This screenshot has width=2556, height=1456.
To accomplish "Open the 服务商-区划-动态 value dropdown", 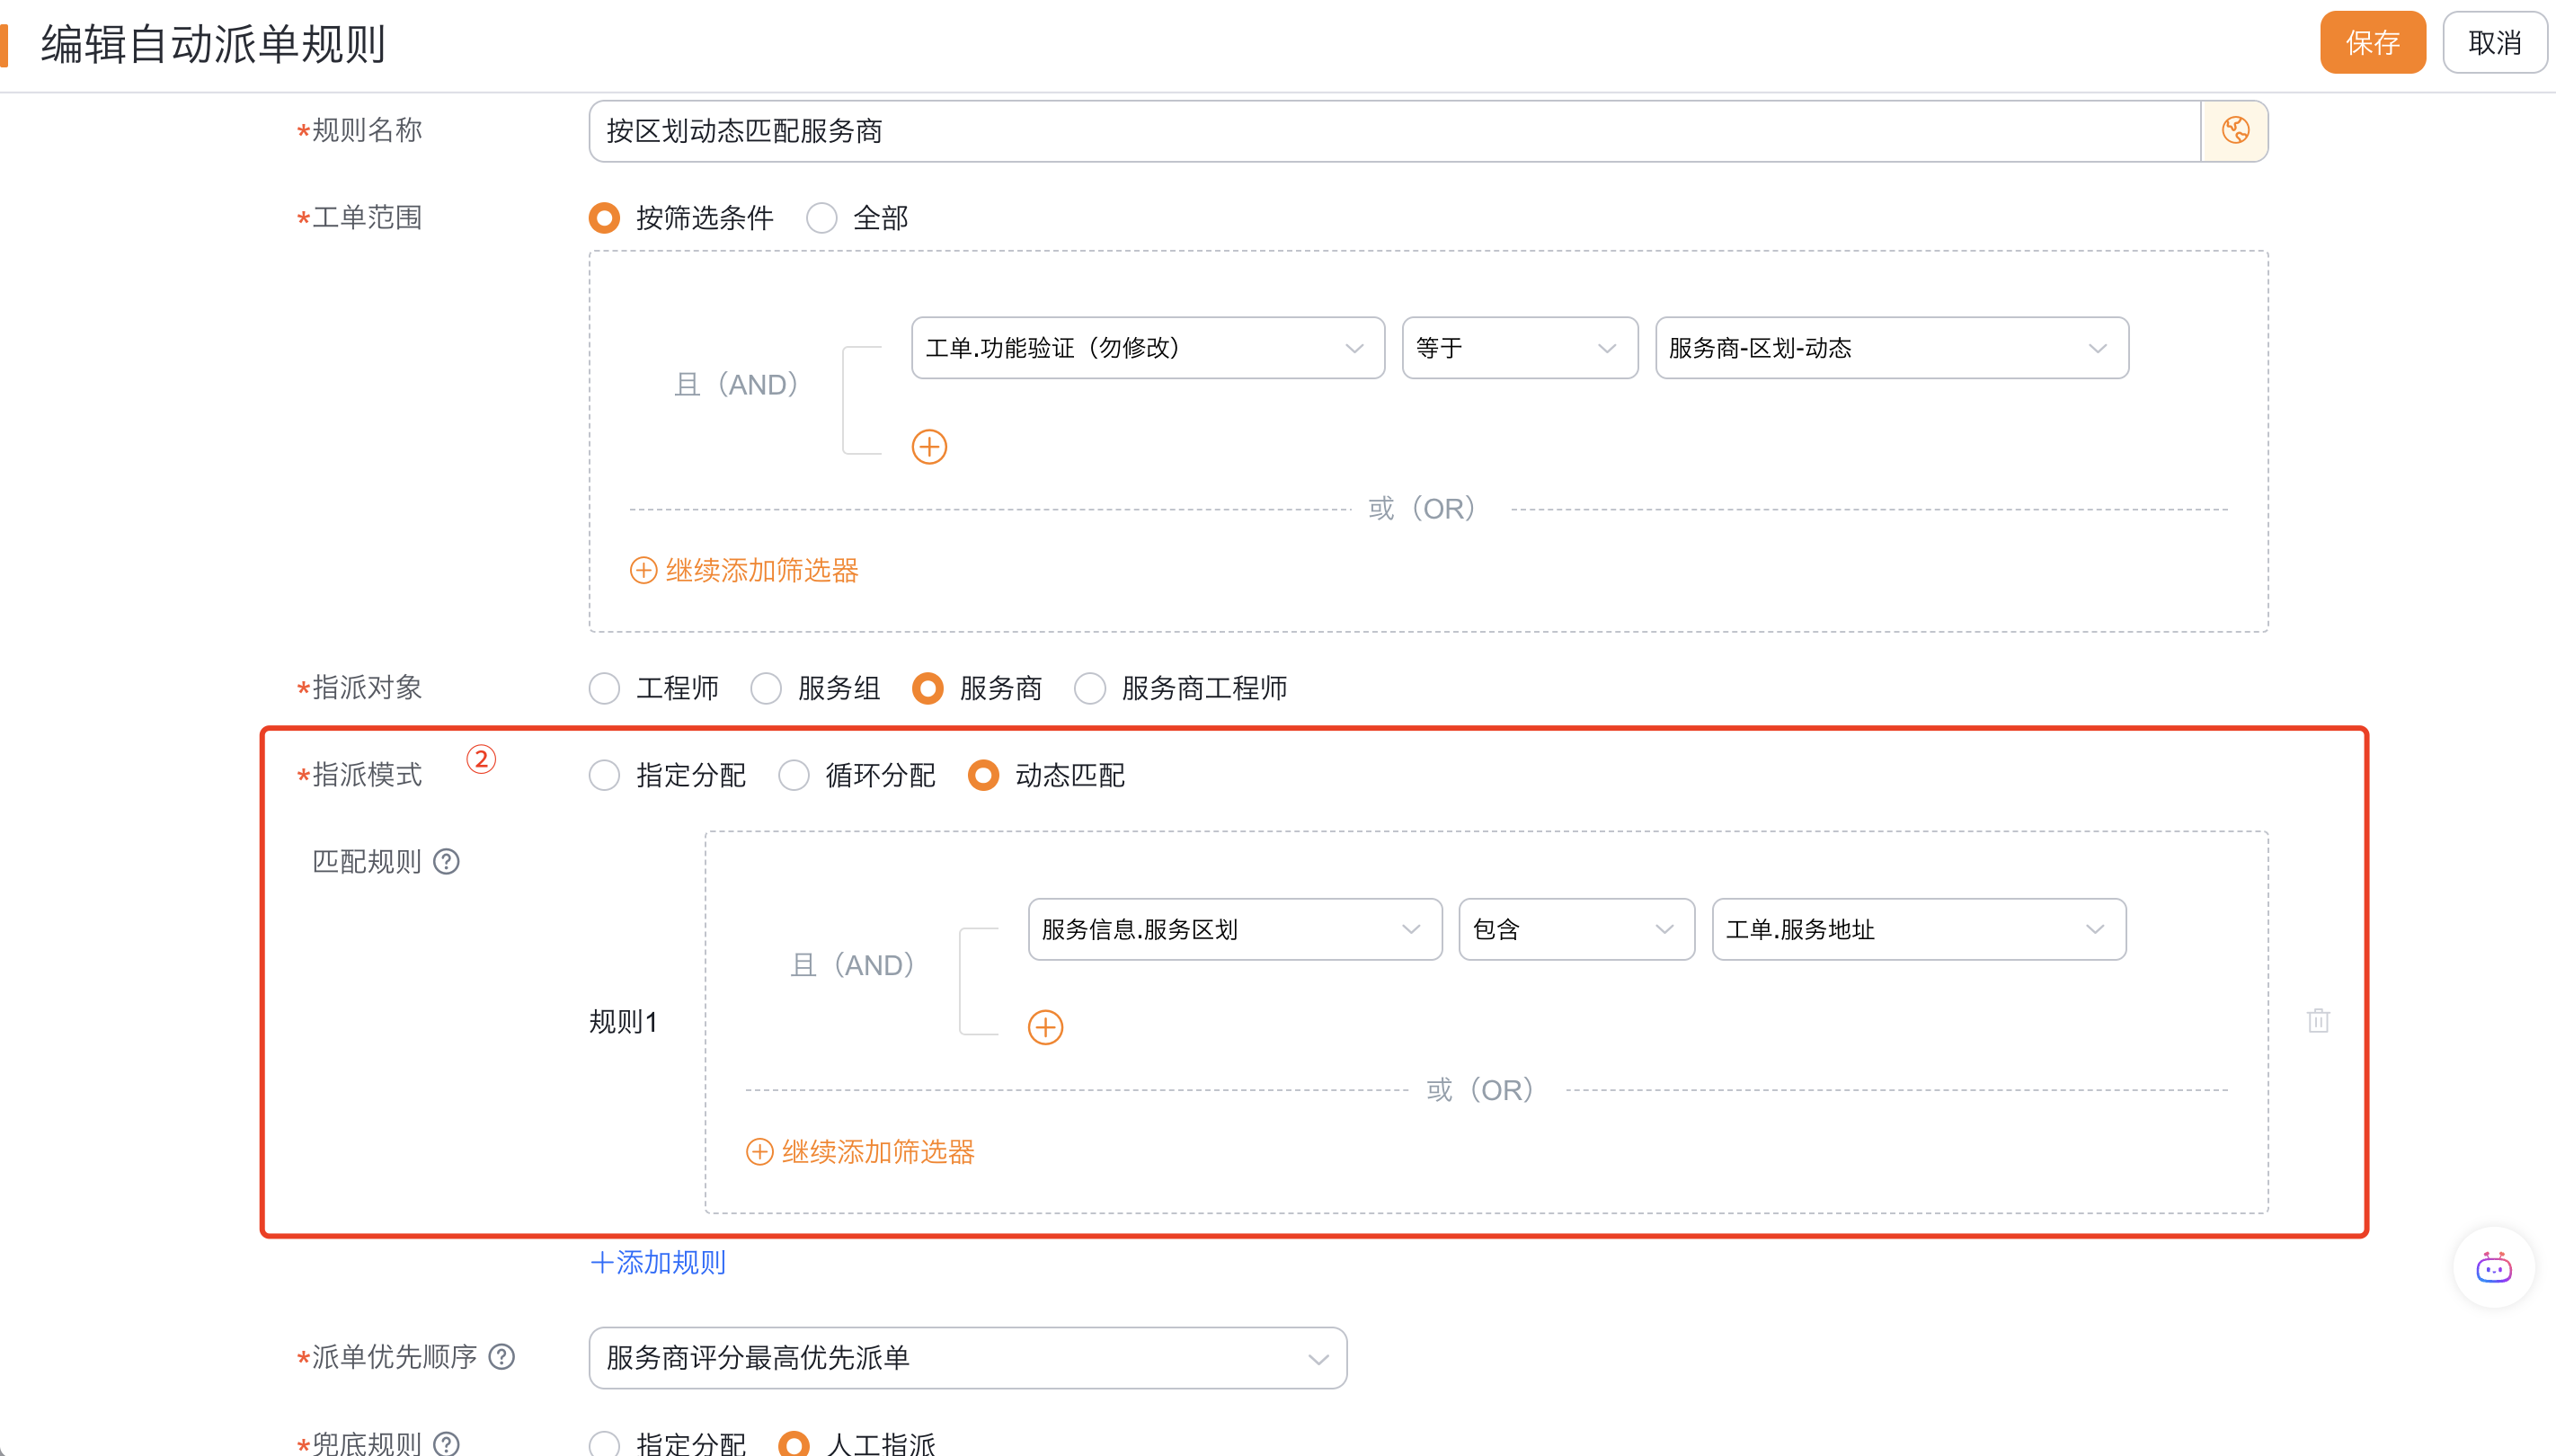I will point(1890,348).
